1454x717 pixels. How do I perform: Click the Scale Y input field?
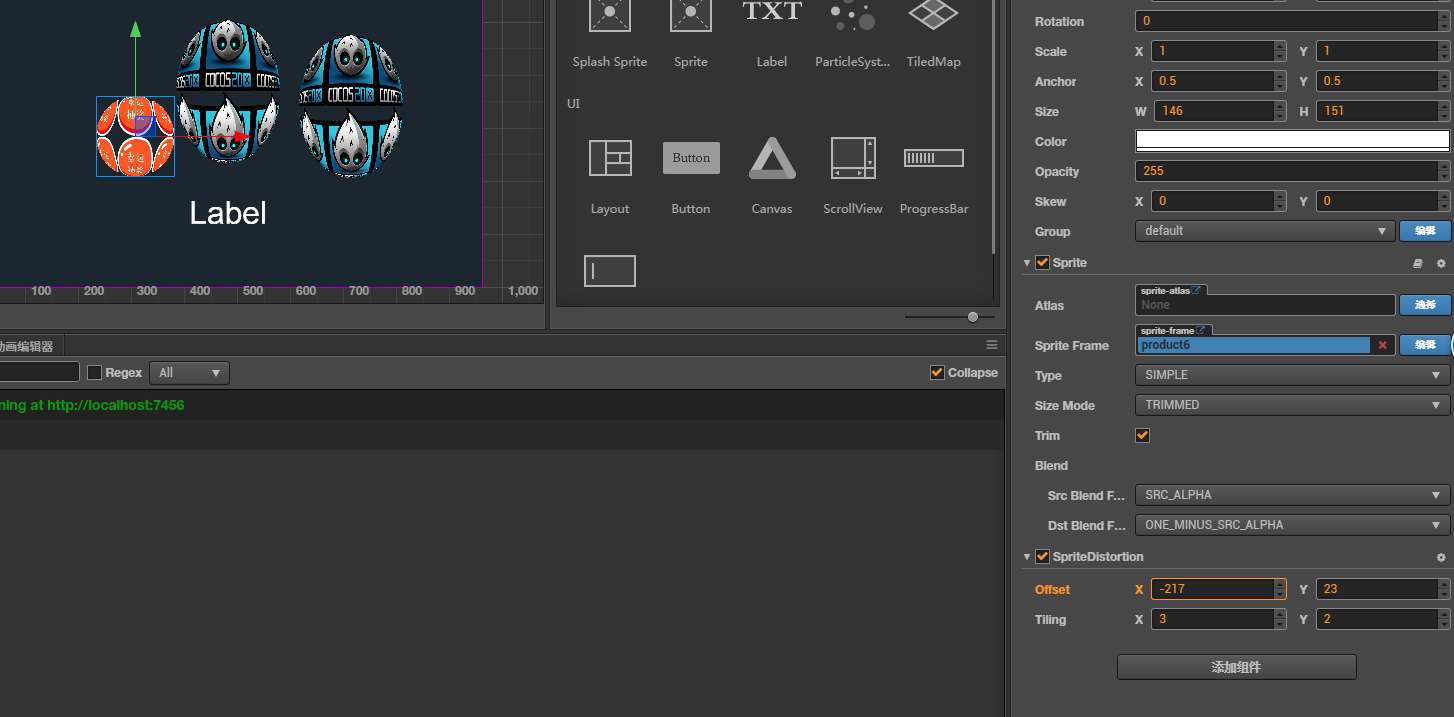(1383, 51)
